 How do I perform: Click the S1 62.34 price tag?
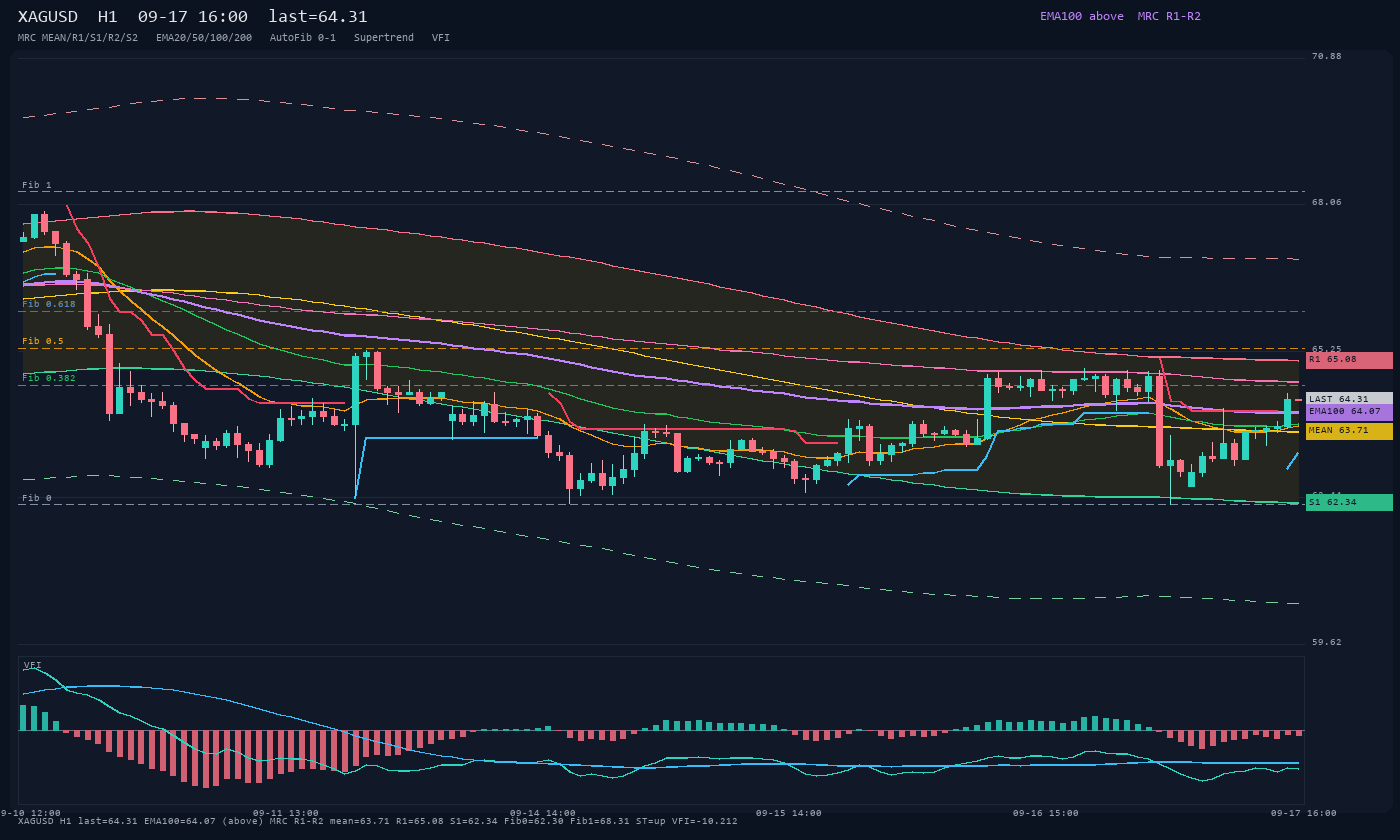1349,502
